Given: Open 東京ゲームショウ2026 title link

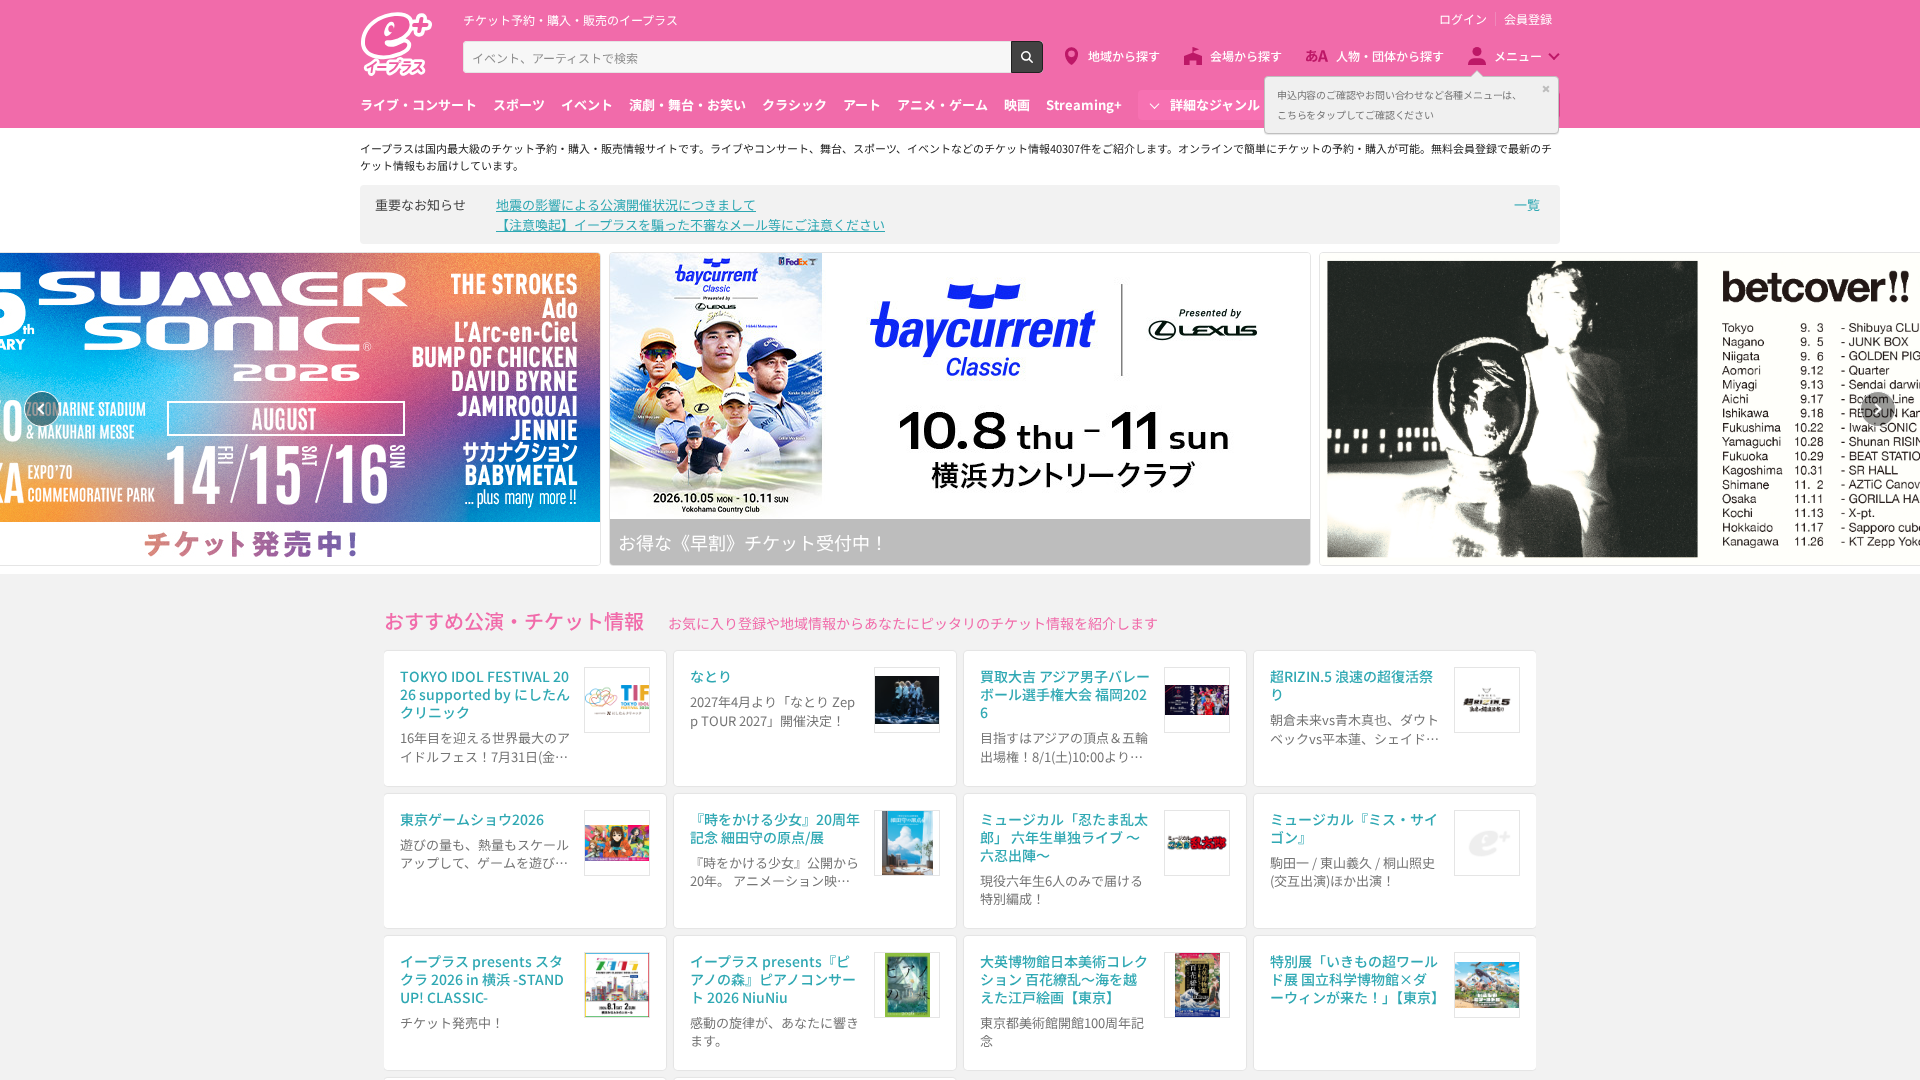Looking at the screenshot, I should click(472, 820).
